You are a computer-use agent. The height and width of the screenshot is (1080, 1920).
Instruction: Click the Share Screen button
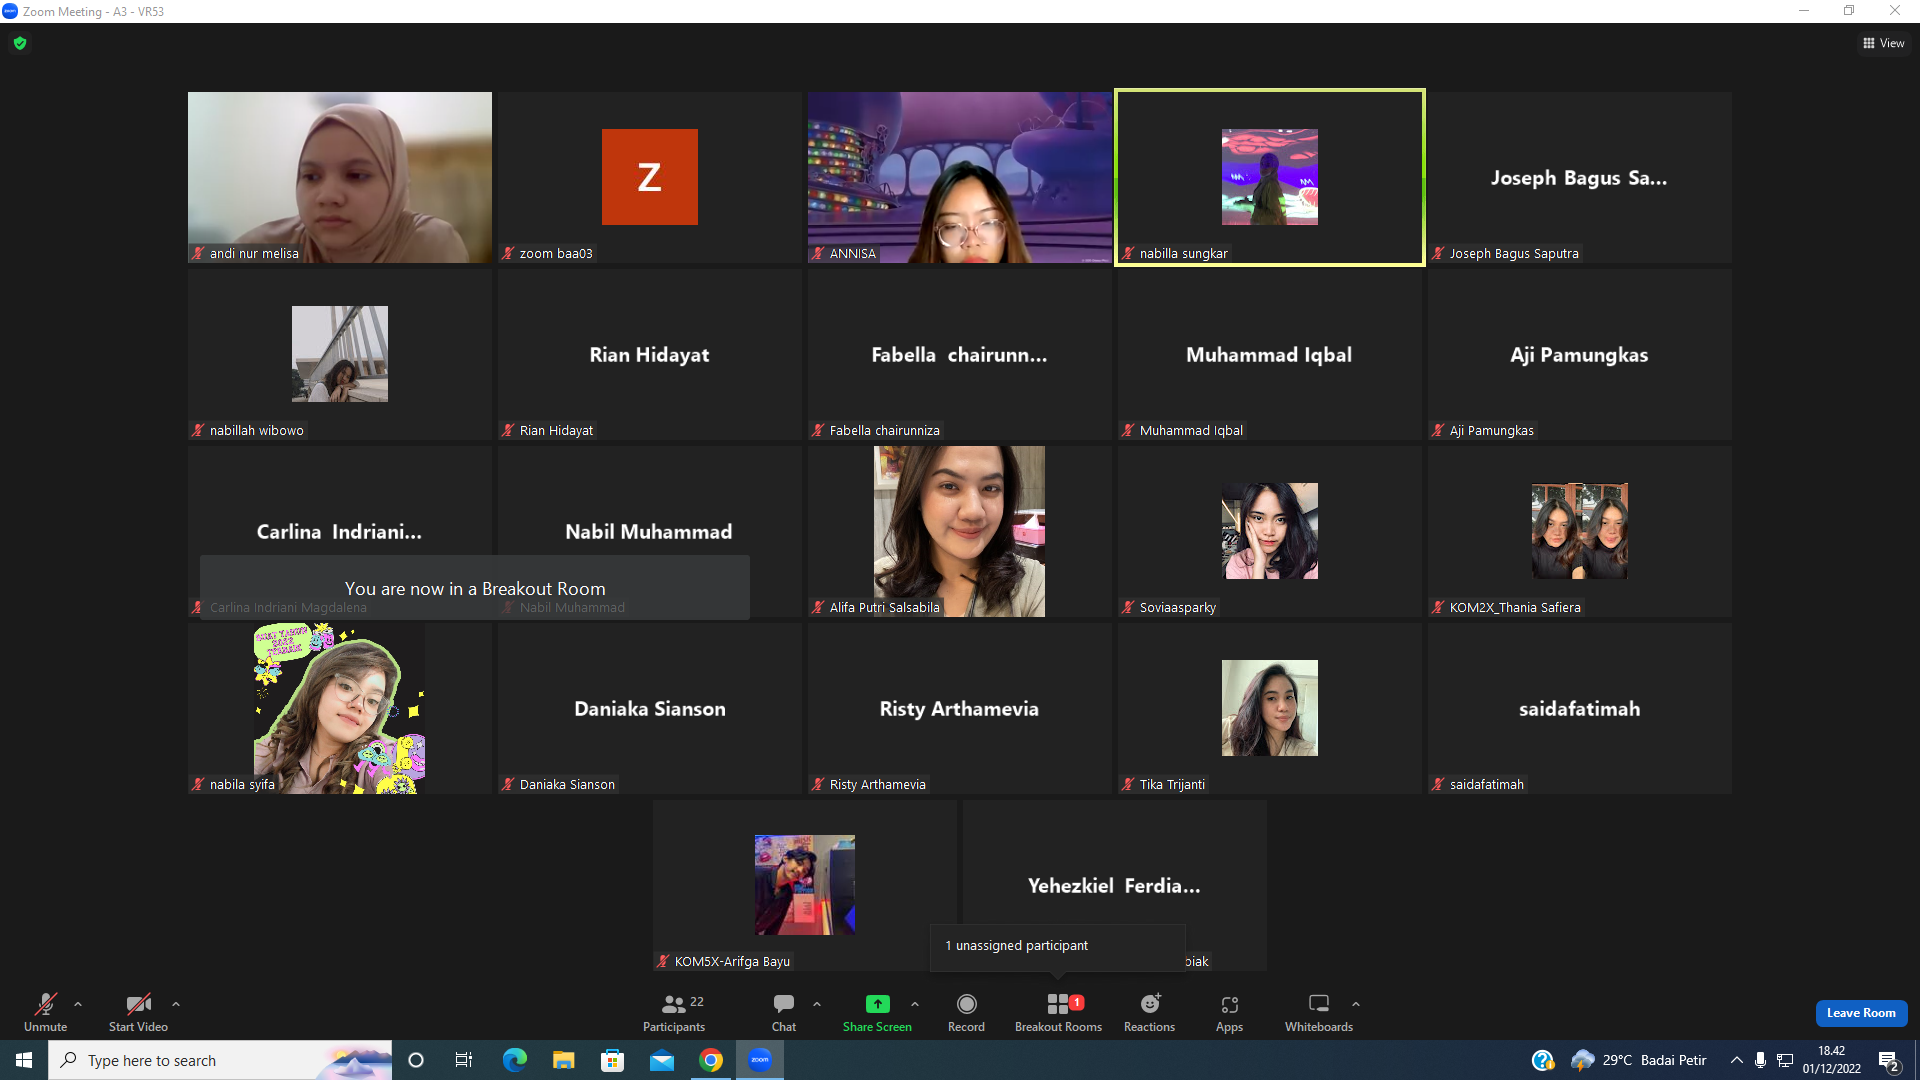pos(877,1012)
